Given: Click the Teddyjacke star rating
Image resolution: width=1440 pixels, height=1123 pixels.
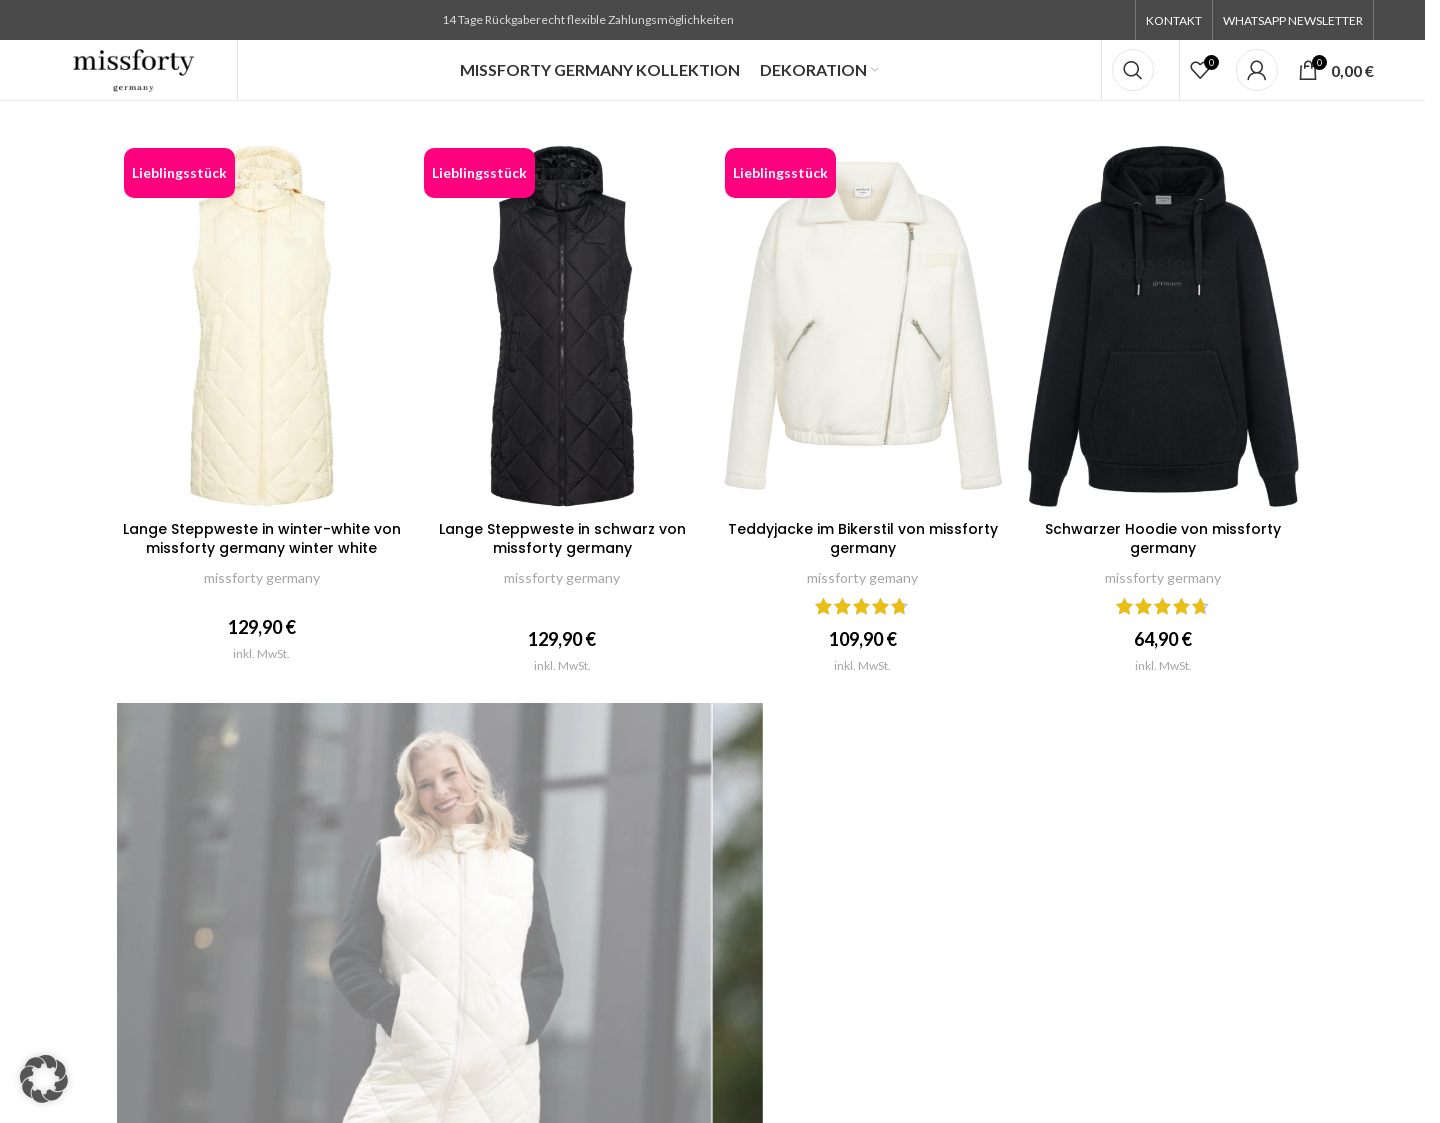Looking at the screenshot, I should point(862,606).
